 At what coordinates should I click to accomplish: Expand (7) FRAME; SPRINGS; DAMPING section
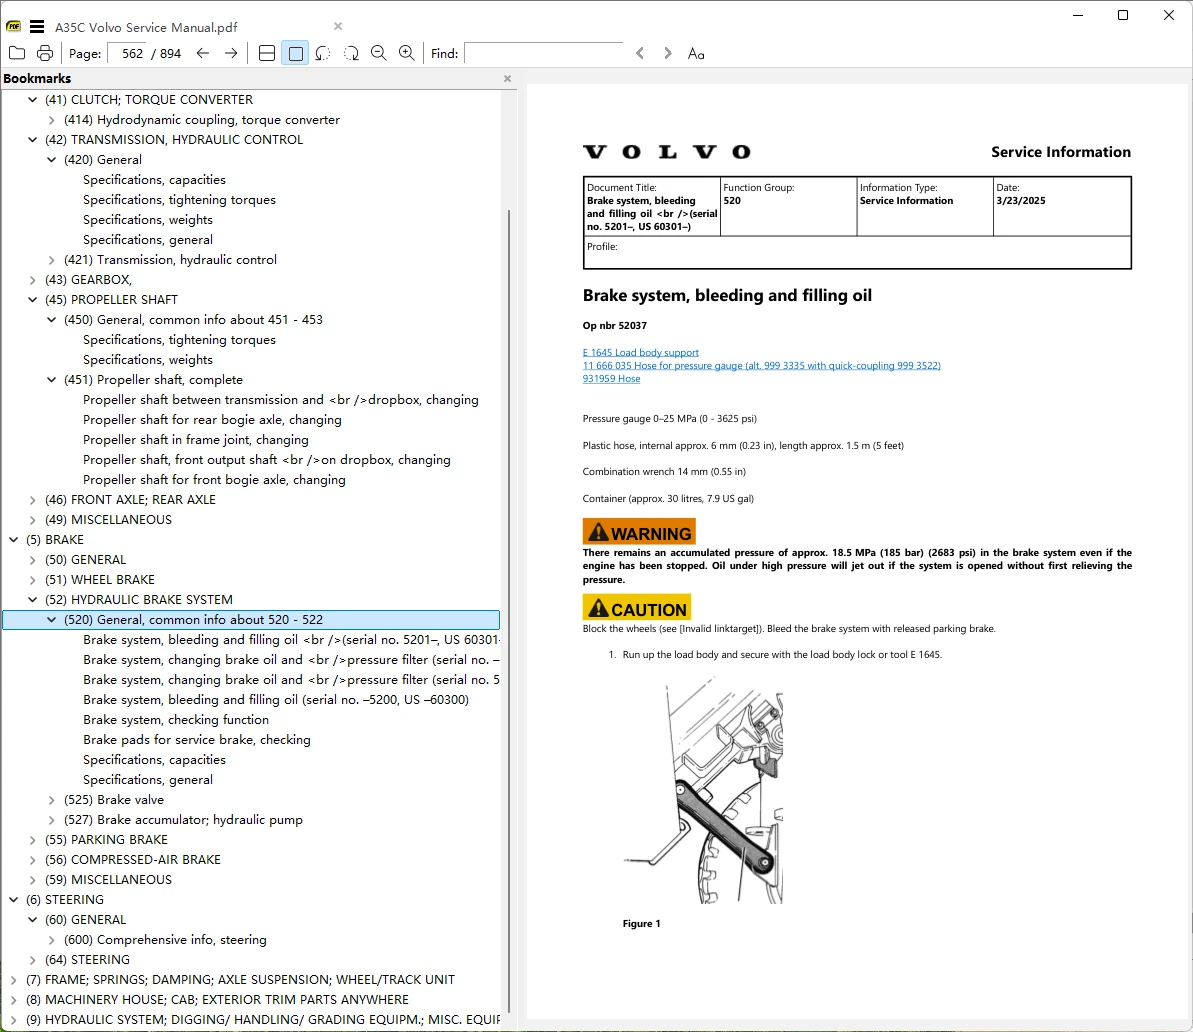[x=14, y=979]
